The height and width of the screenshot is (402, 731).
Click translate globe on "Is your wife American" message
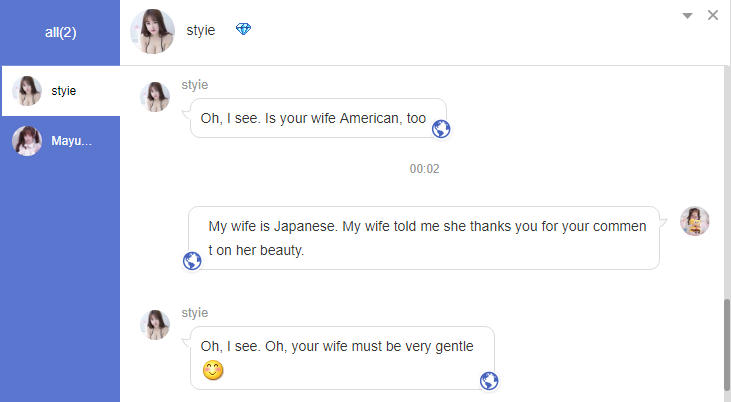(x=441, y=128)
